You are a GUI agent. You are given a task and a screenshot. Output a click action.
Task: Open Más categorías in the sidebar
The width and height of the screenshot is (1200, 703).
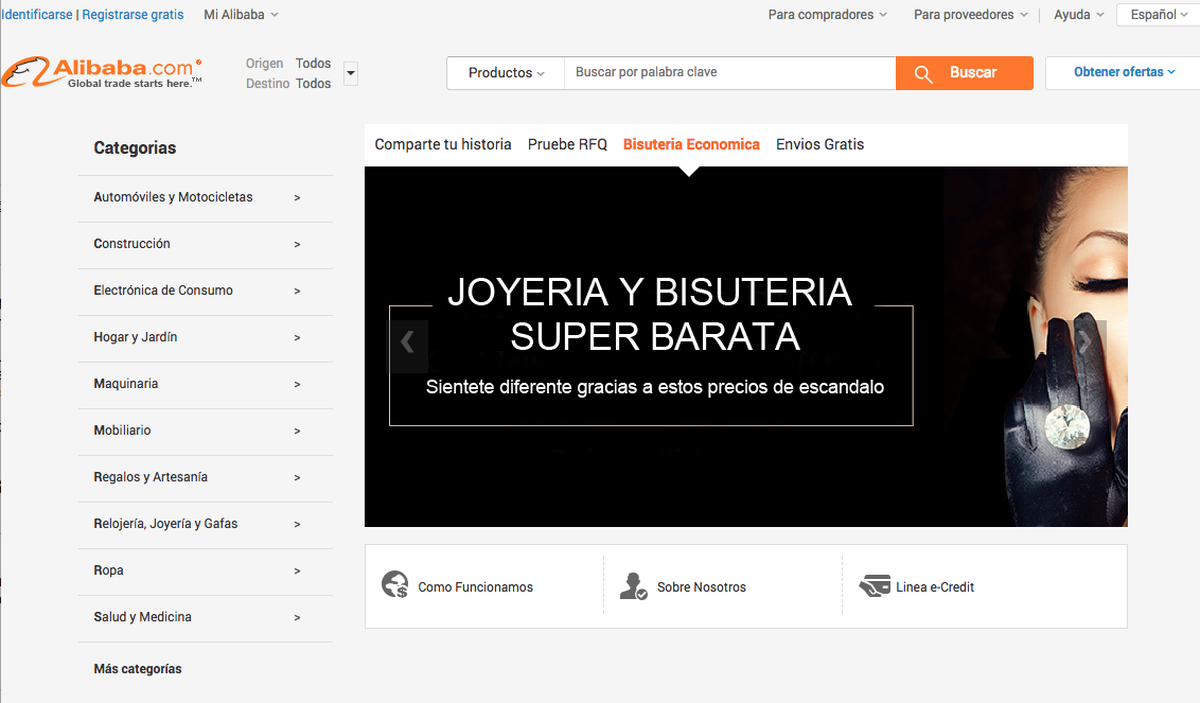[137, 668]
